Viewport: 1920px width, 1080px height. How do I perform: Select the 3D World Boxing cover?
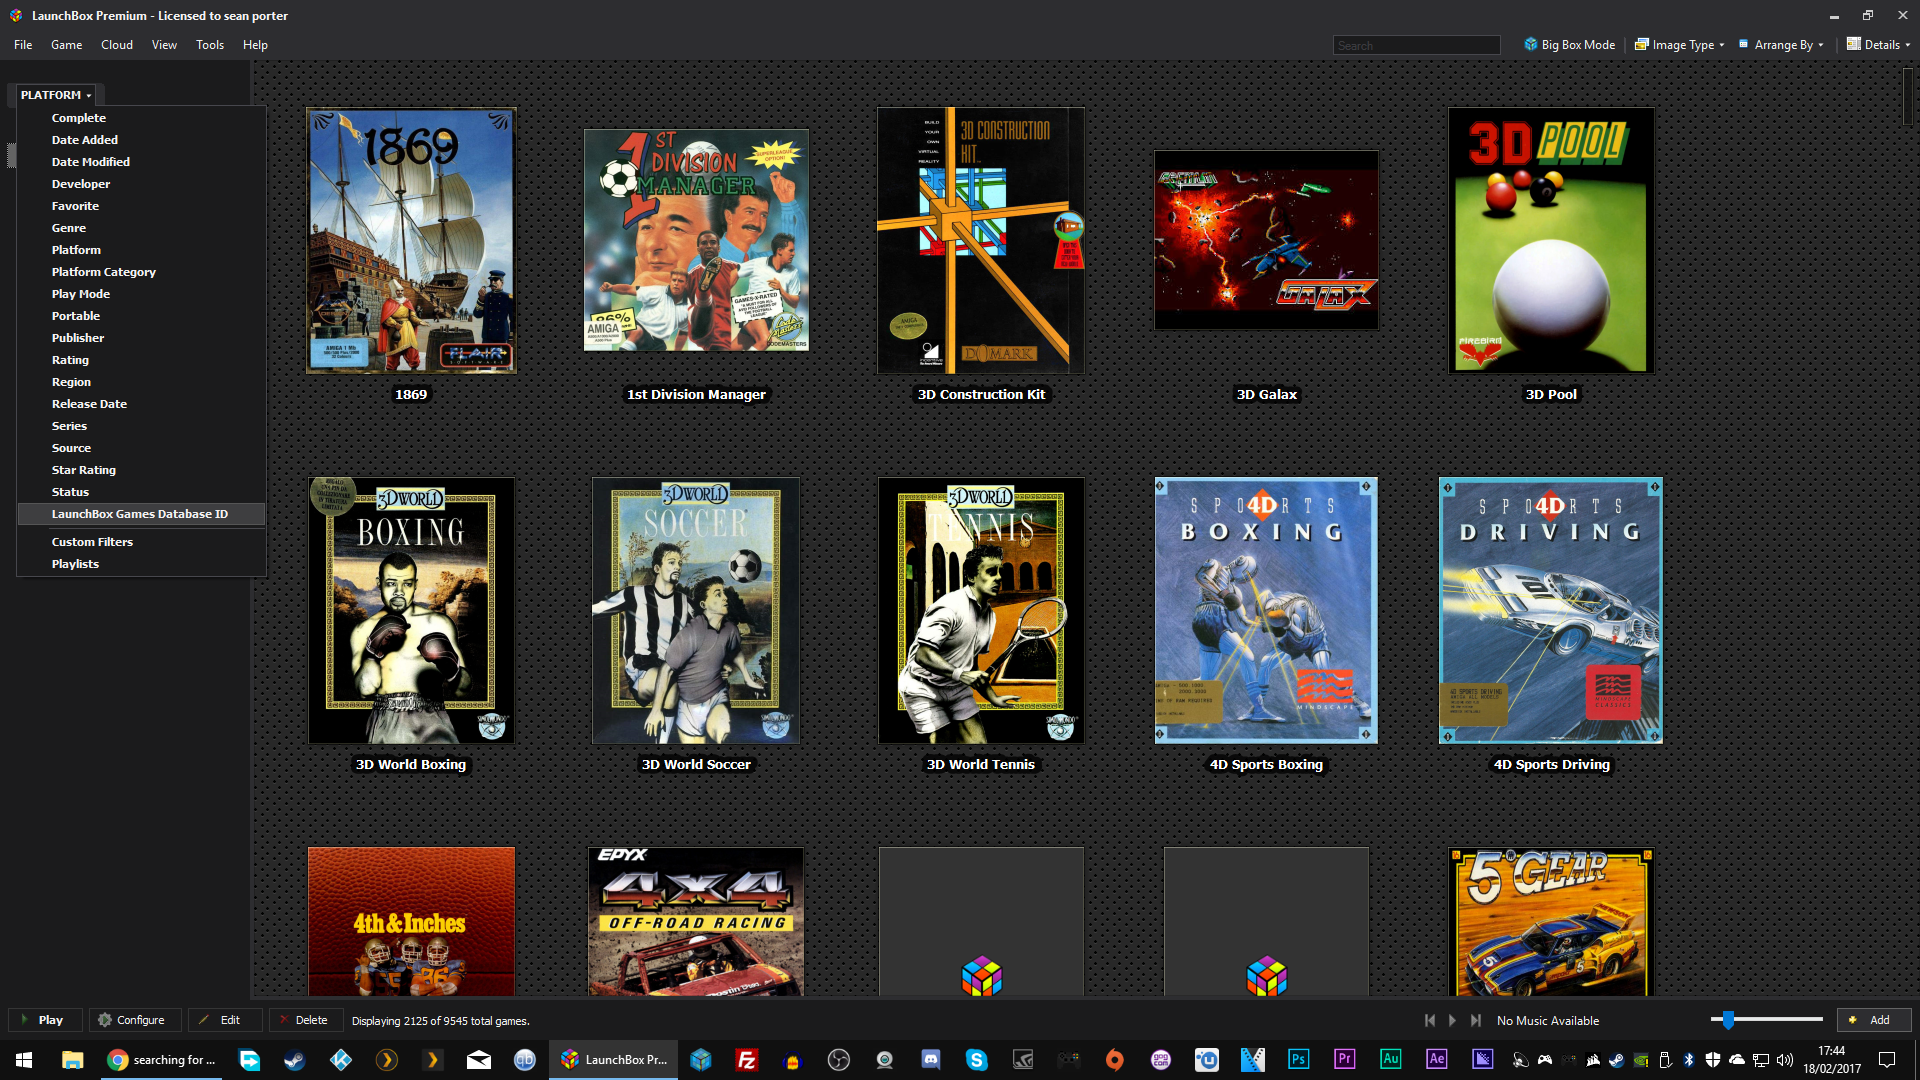click(411, 610)
